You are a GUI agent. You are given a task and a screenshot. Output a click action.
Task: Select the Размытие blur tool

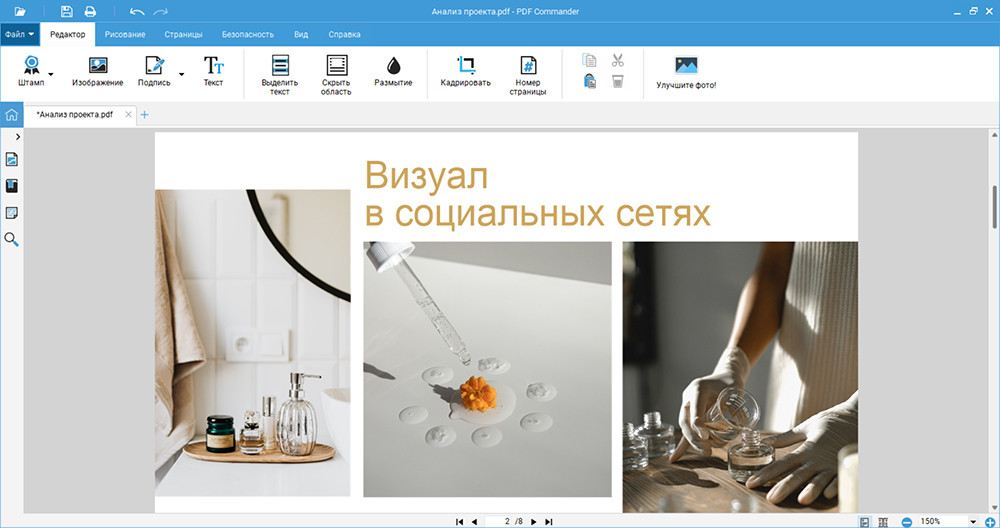[x=393, y=70]
